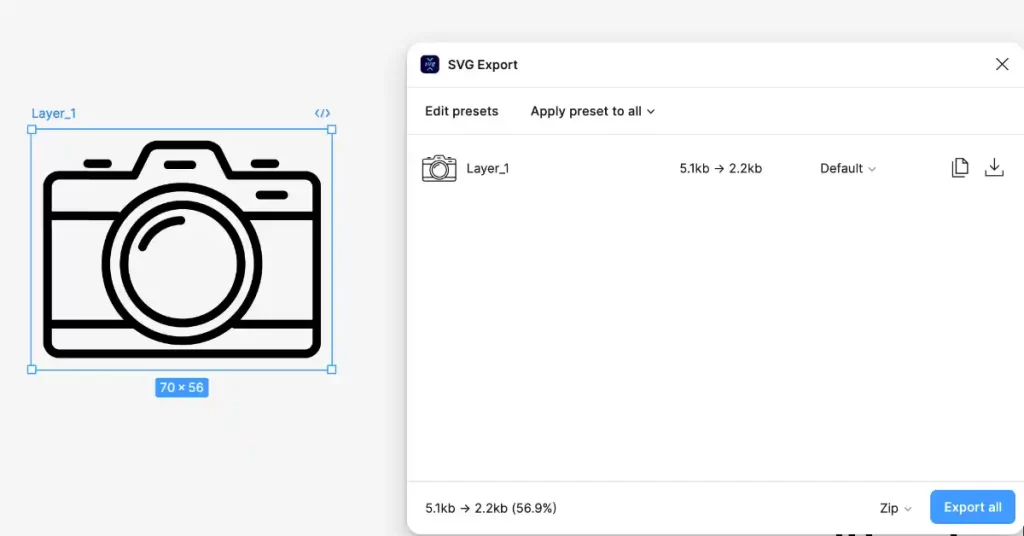This screenshot has height=536, width=1024.
Task: Click the SVG Export plugin logo icon
Action: click(430, 65)
